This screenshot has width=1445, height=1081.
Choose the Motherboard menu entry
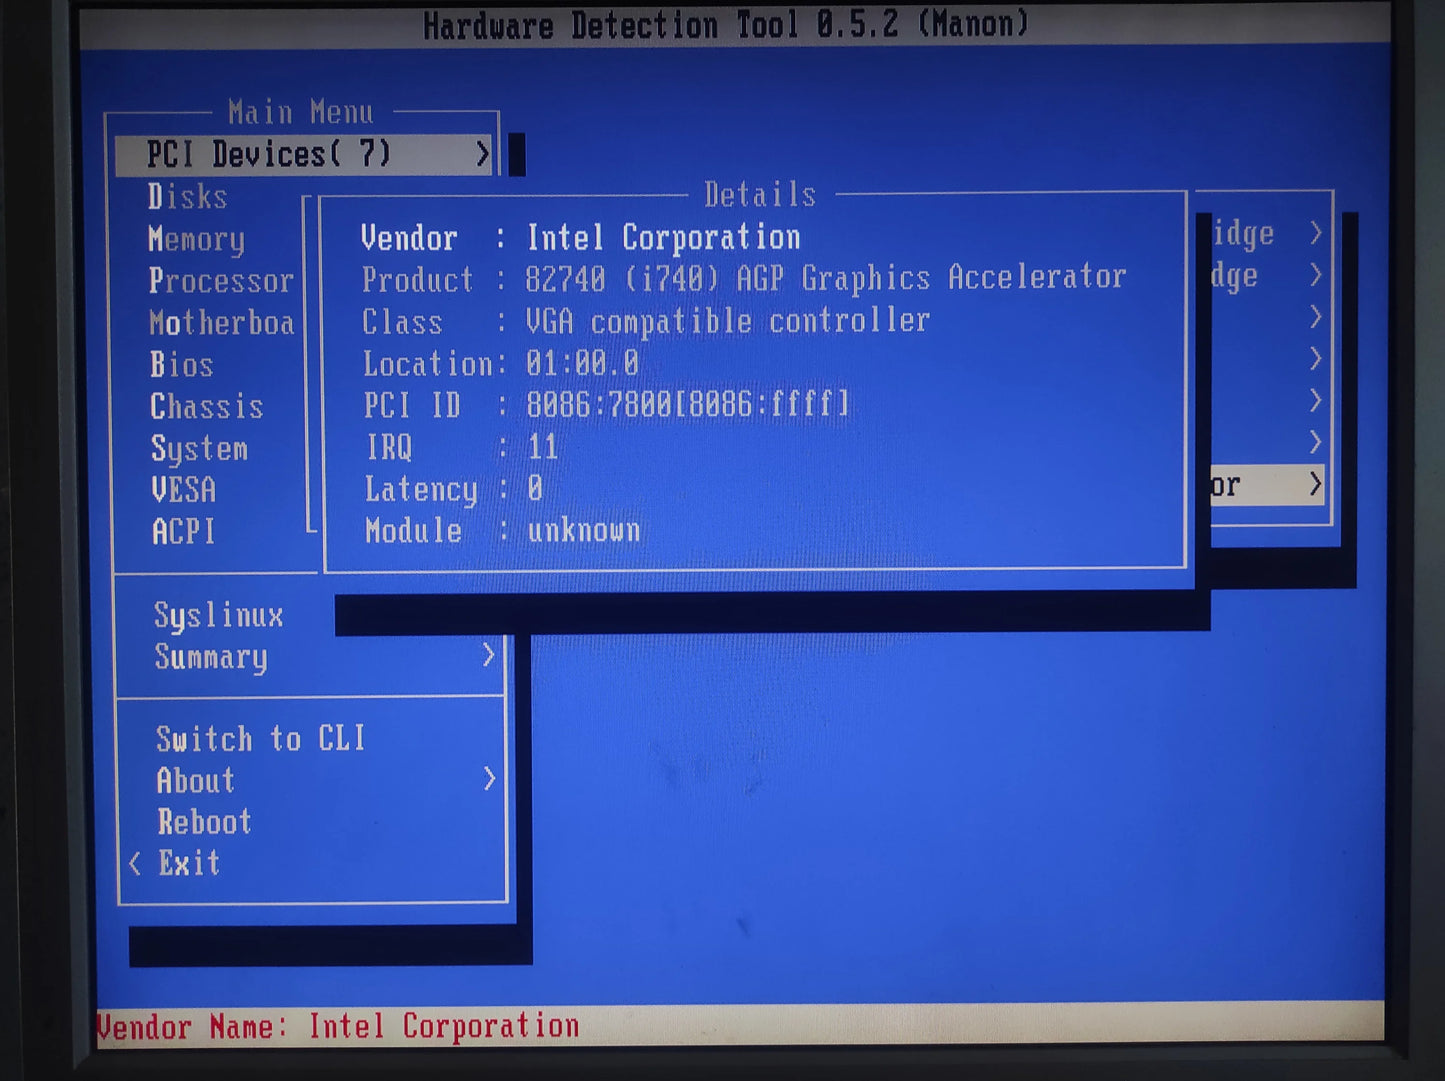221,323
